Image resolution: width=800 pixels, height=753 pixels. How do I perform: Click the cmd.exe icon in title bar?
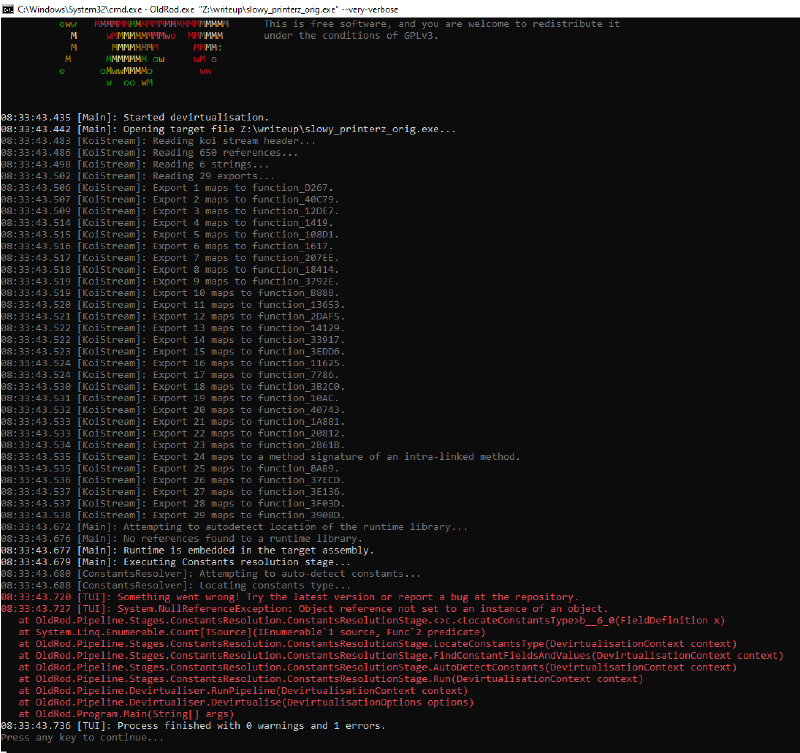[9, 8]
